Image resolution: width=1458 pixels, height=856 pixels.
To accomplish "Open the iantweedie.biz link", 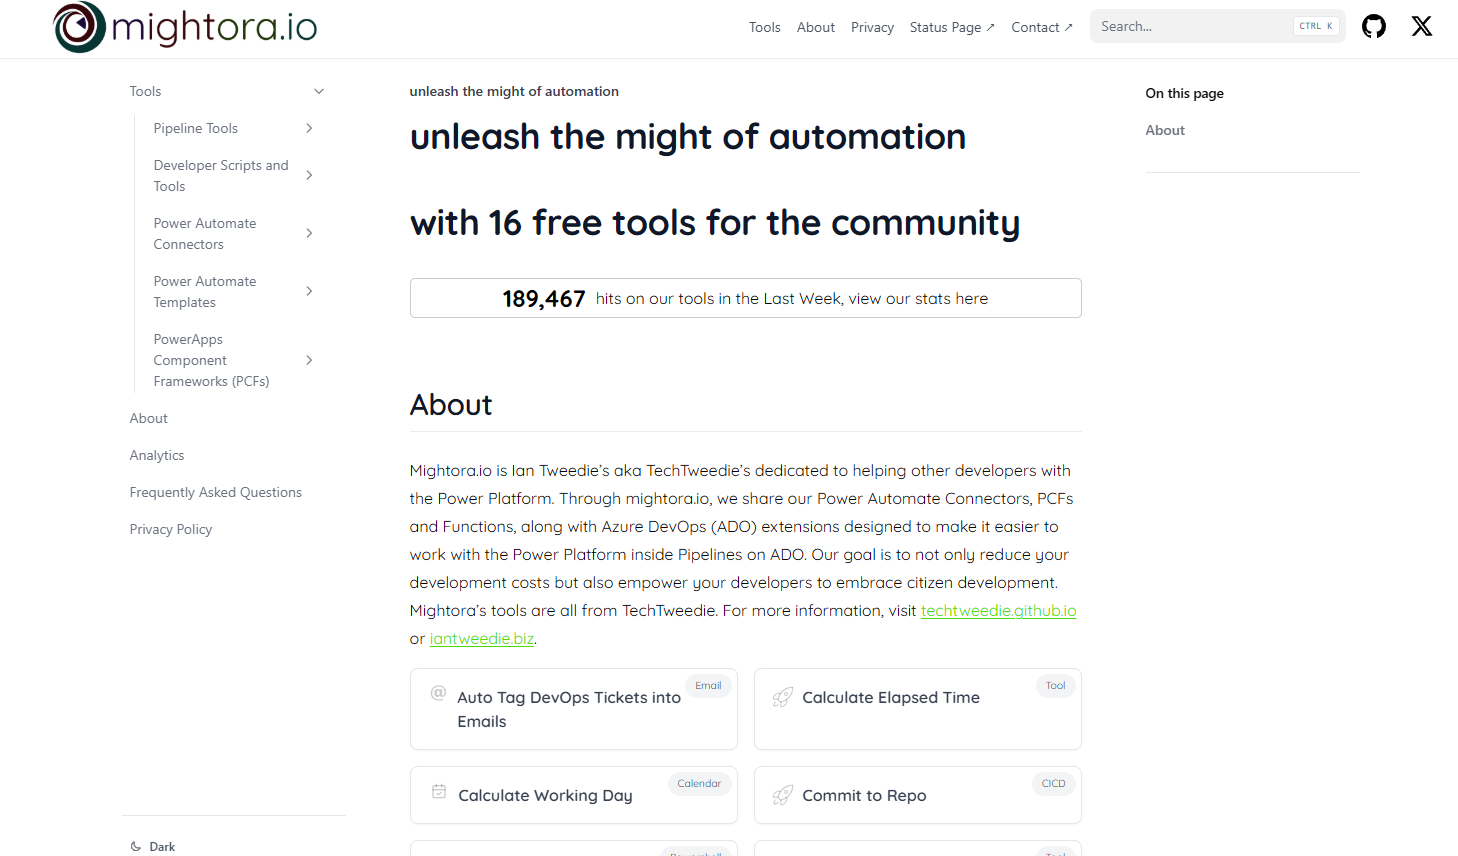I will tap(481, 638).
